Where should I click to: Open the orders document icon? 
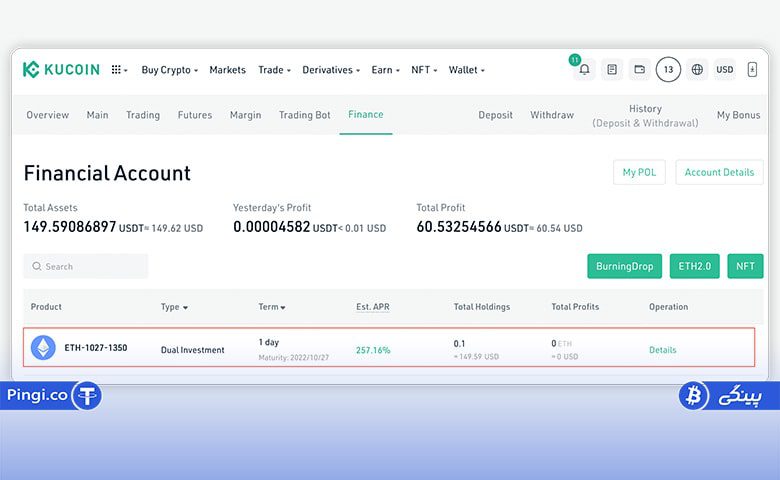(612, 70)
